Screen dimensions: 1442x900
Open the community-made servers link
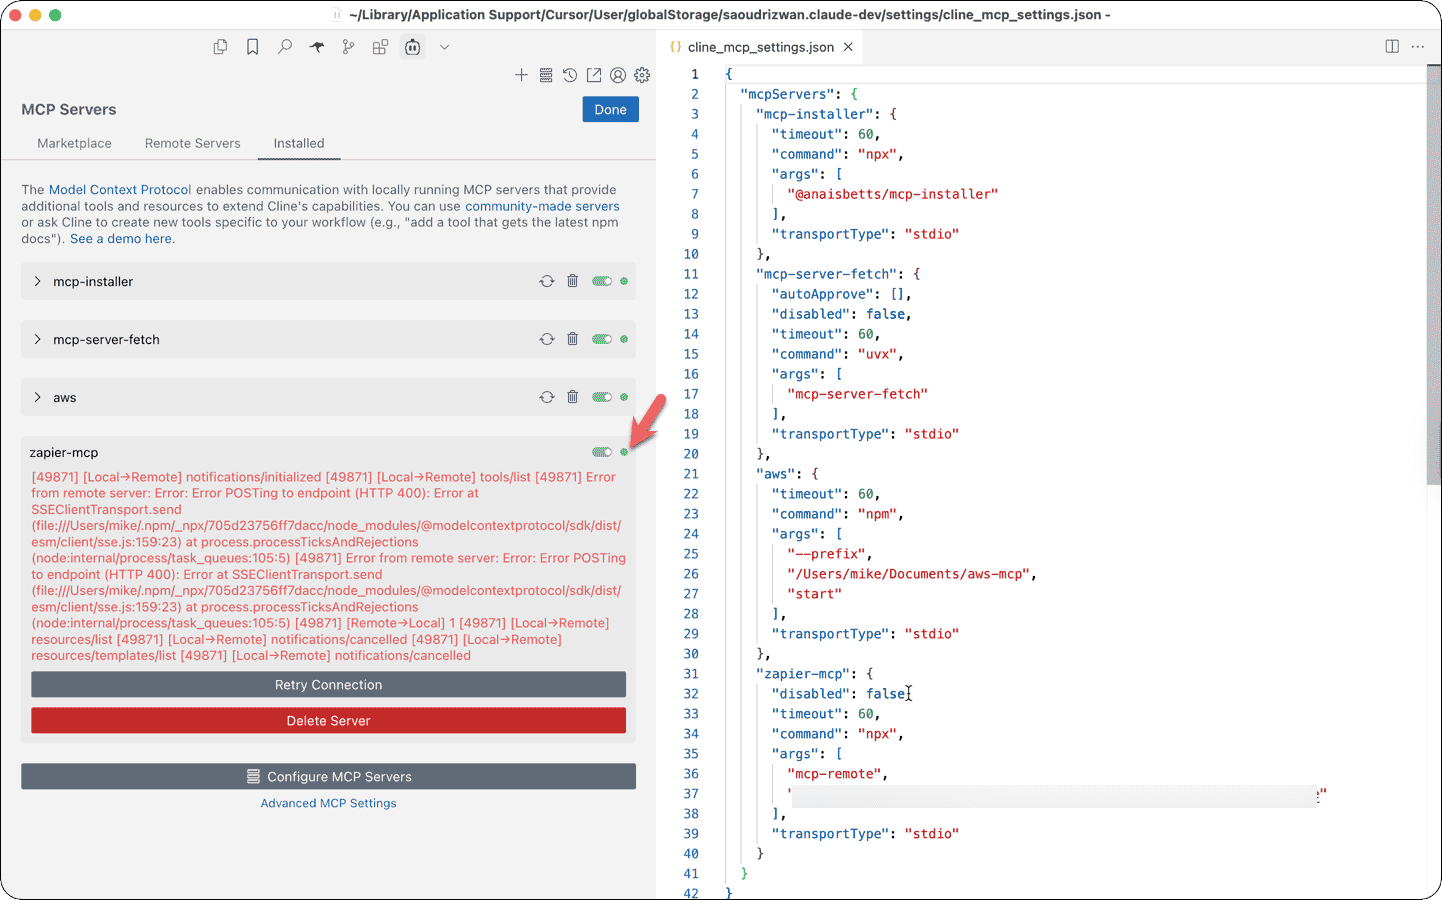coord(542,206)
